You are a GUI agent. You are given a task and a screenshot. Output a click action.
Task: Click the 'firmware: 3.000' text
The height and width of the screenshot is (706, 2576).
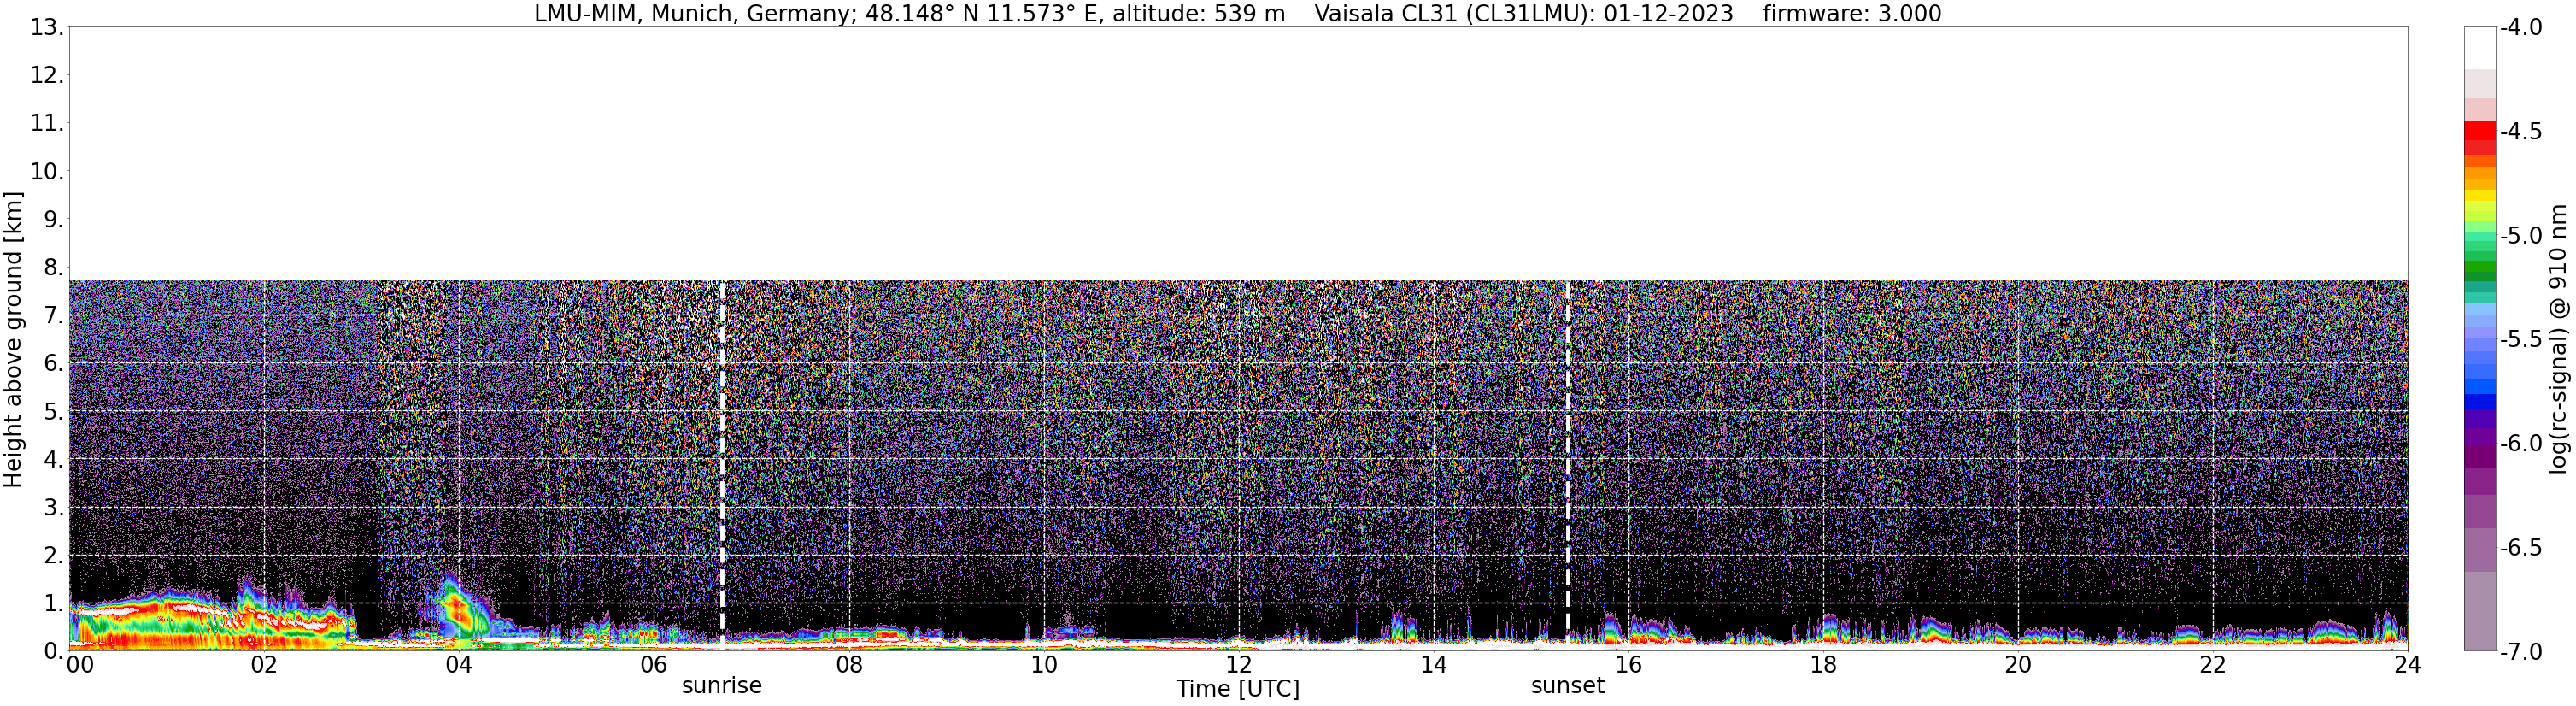(x=1852, y=14)
